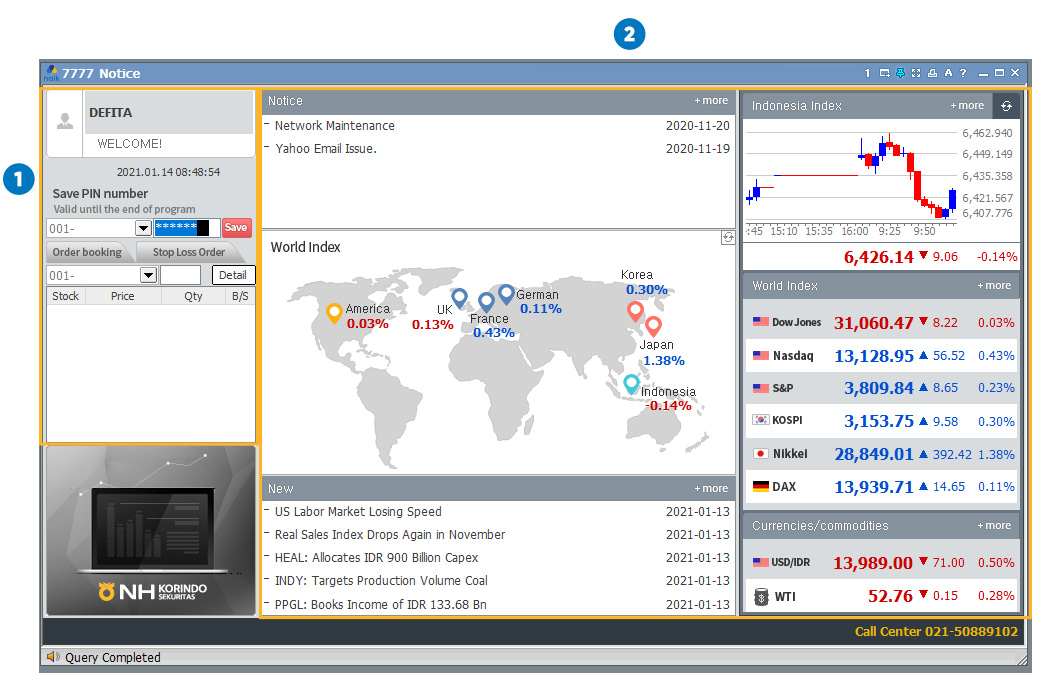Open the Network Maintenance notice
This screenshot has width=1052, height=694.
(334, 126)
